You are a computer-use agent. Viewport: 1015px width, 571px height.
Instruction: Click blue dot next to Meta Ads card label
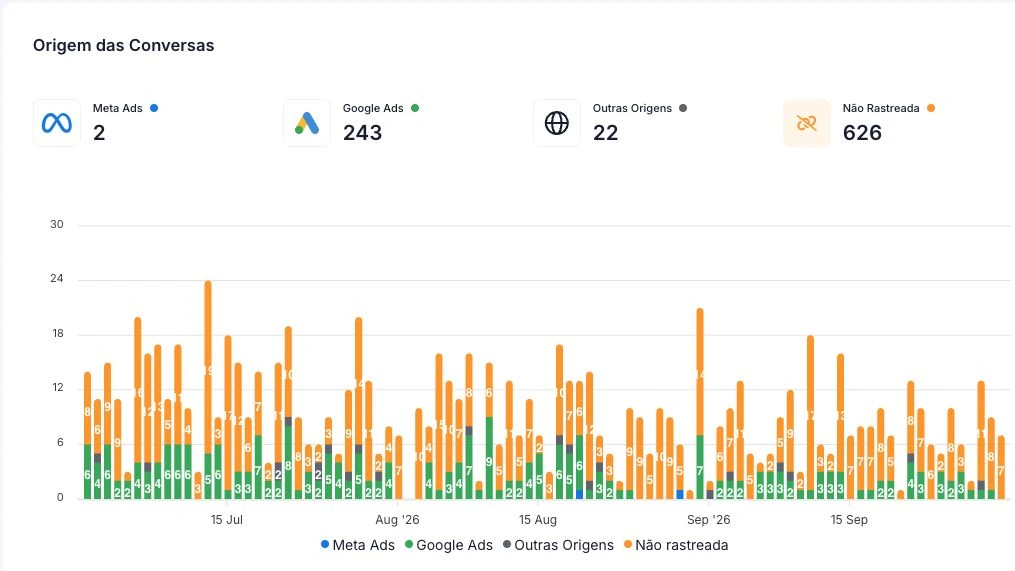[154, 108]
